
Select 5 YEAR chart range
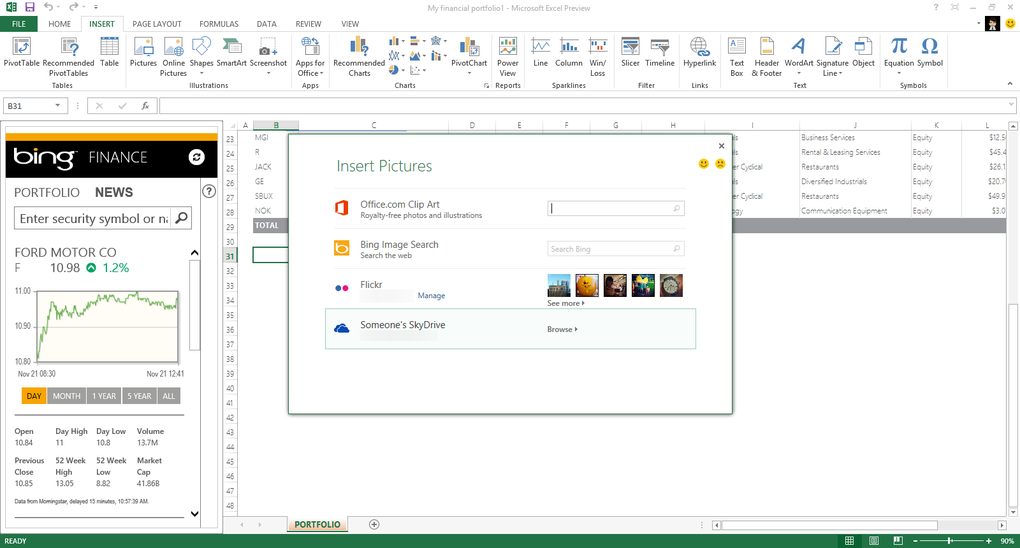tap(139, 396)
